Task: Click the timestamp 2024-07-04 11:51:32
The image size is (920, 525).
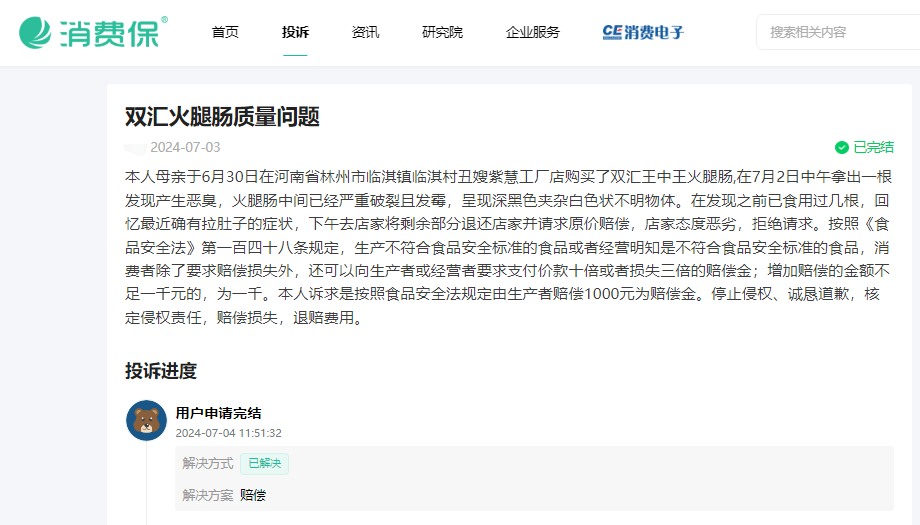Action: 229,433
